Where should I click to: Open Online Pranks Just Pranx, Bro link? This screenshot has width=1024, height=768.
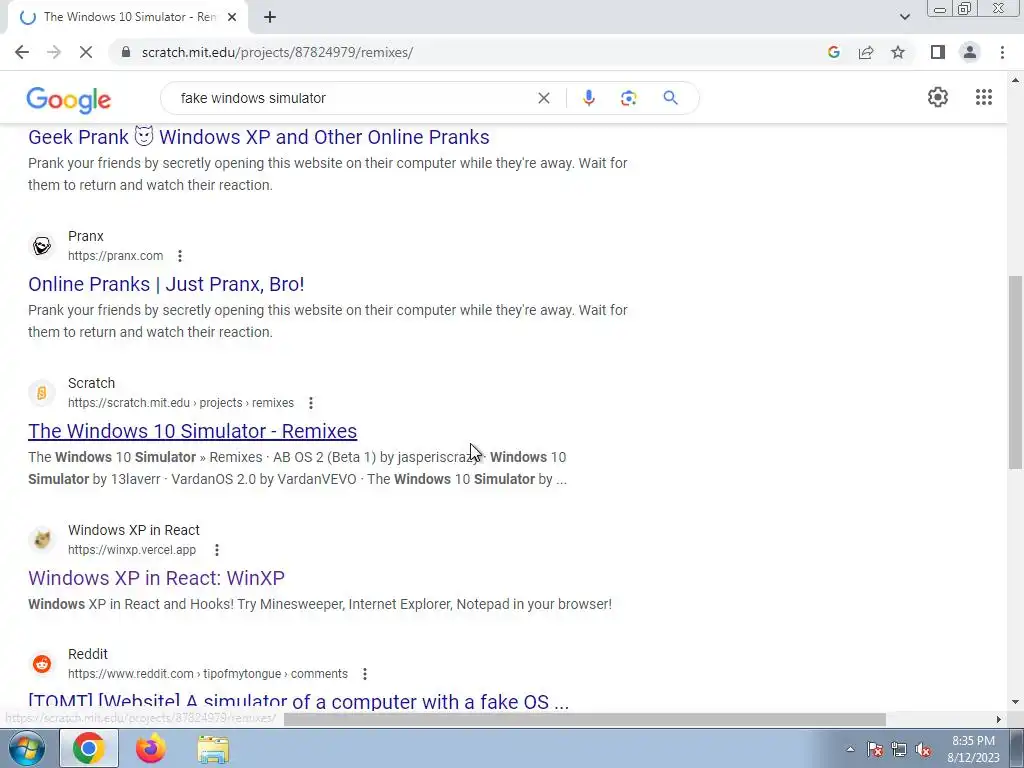(x=166, y=284)
